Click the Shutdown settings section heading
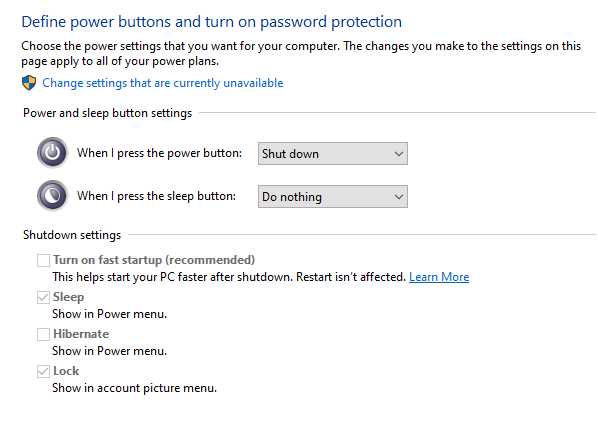598x444 pixels. coord(72,235)
